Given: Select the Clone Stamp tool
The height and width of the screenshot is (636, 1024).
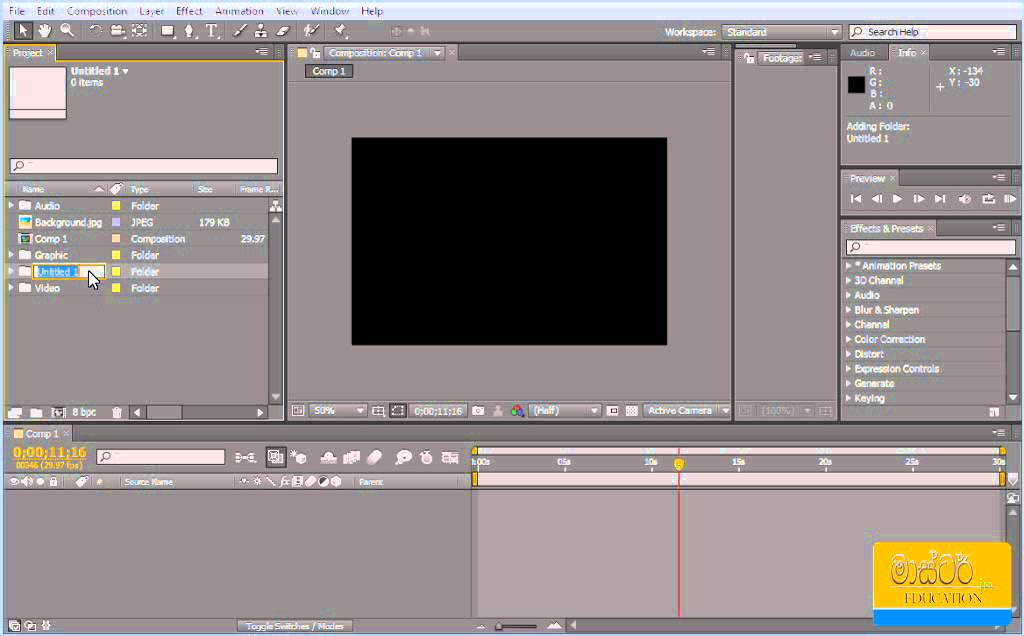Looking at the screenshot, I should (261, 31).
